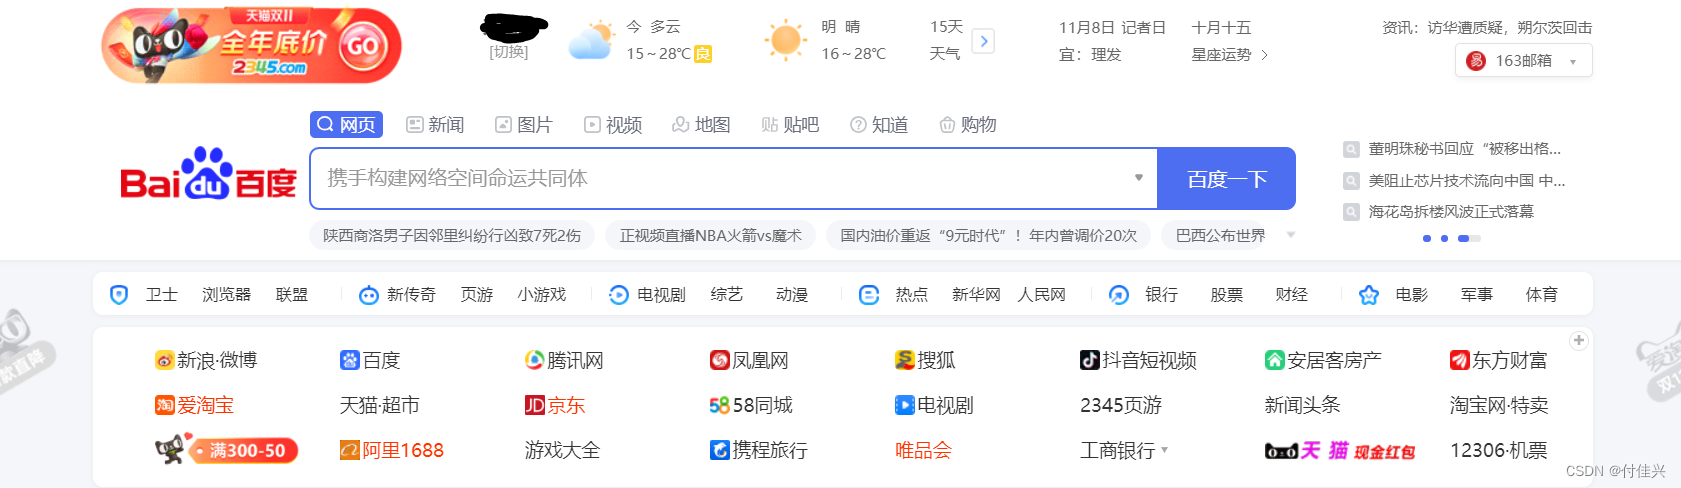1681x488 pixels.
Task: Click the Baidu logo
Action: point(208,174)
